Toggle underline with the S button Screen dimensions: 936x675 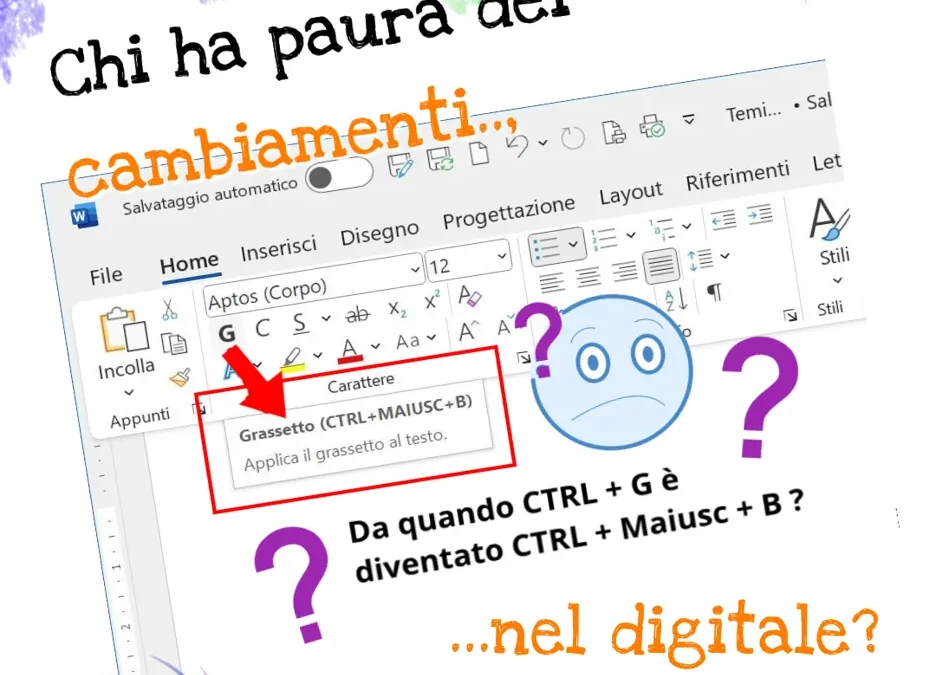300,323
